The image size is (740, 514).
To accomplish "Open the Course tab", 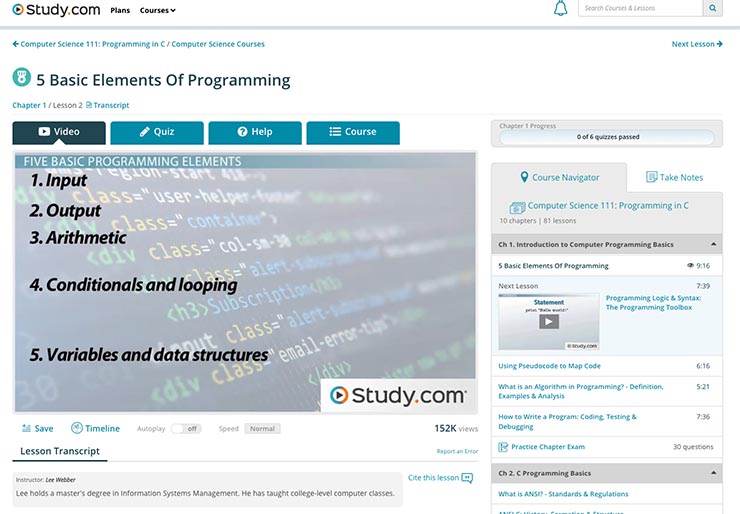I will tap(353, 133).
